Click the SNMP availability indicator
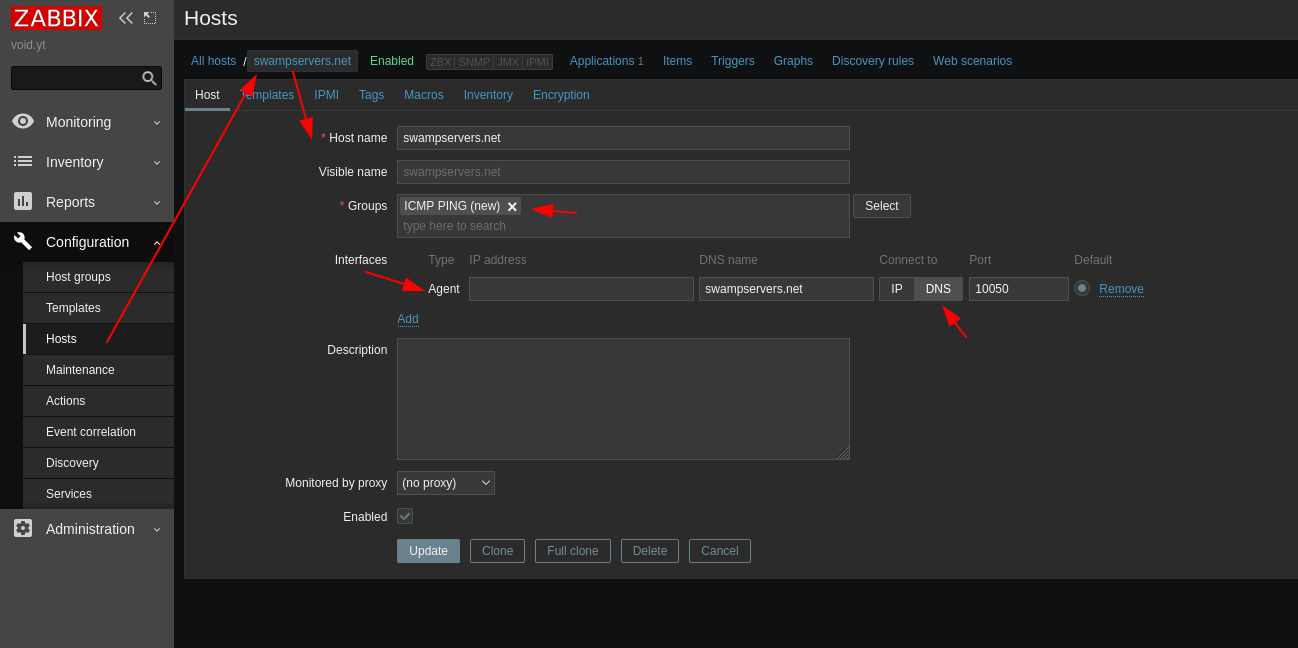Image resolution: width=1298 pixels, height=648 pixels. [474, 62]
